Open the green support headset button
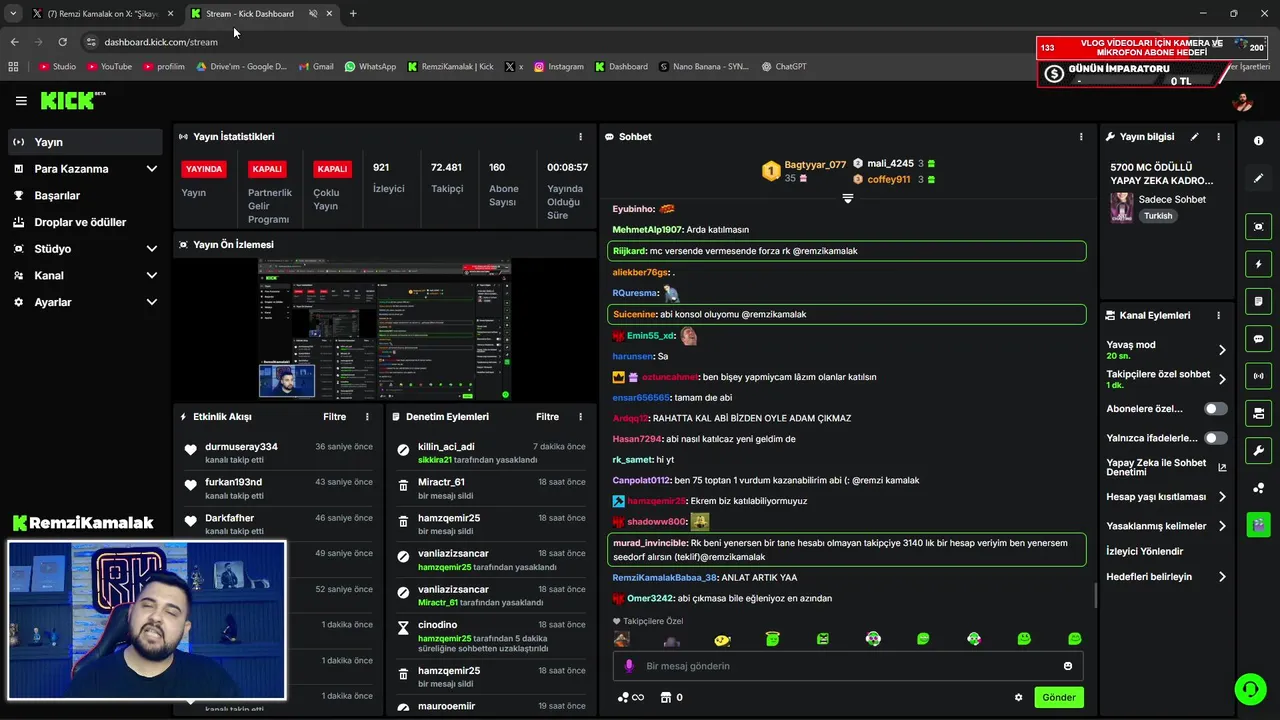The height and width of the screenshot is (720, 1280). pos(1249,688)
